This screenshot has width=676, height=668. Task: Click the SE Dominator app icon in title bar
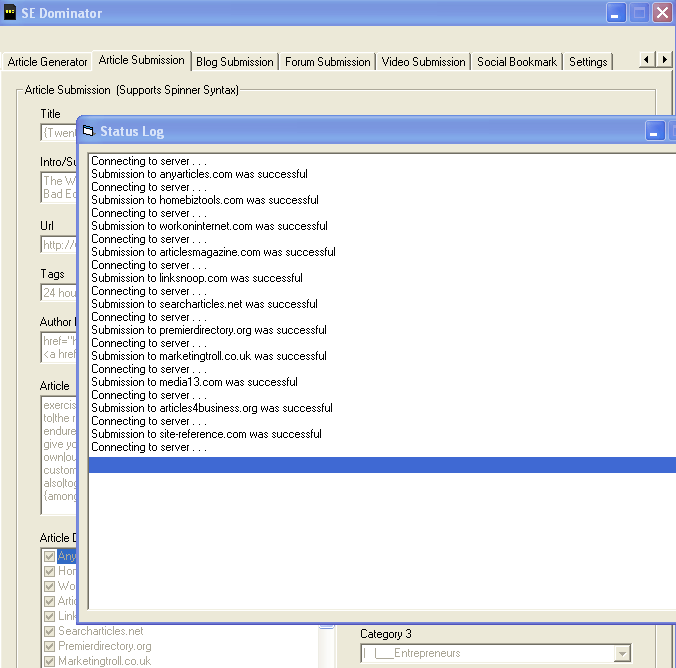point(11,13)
